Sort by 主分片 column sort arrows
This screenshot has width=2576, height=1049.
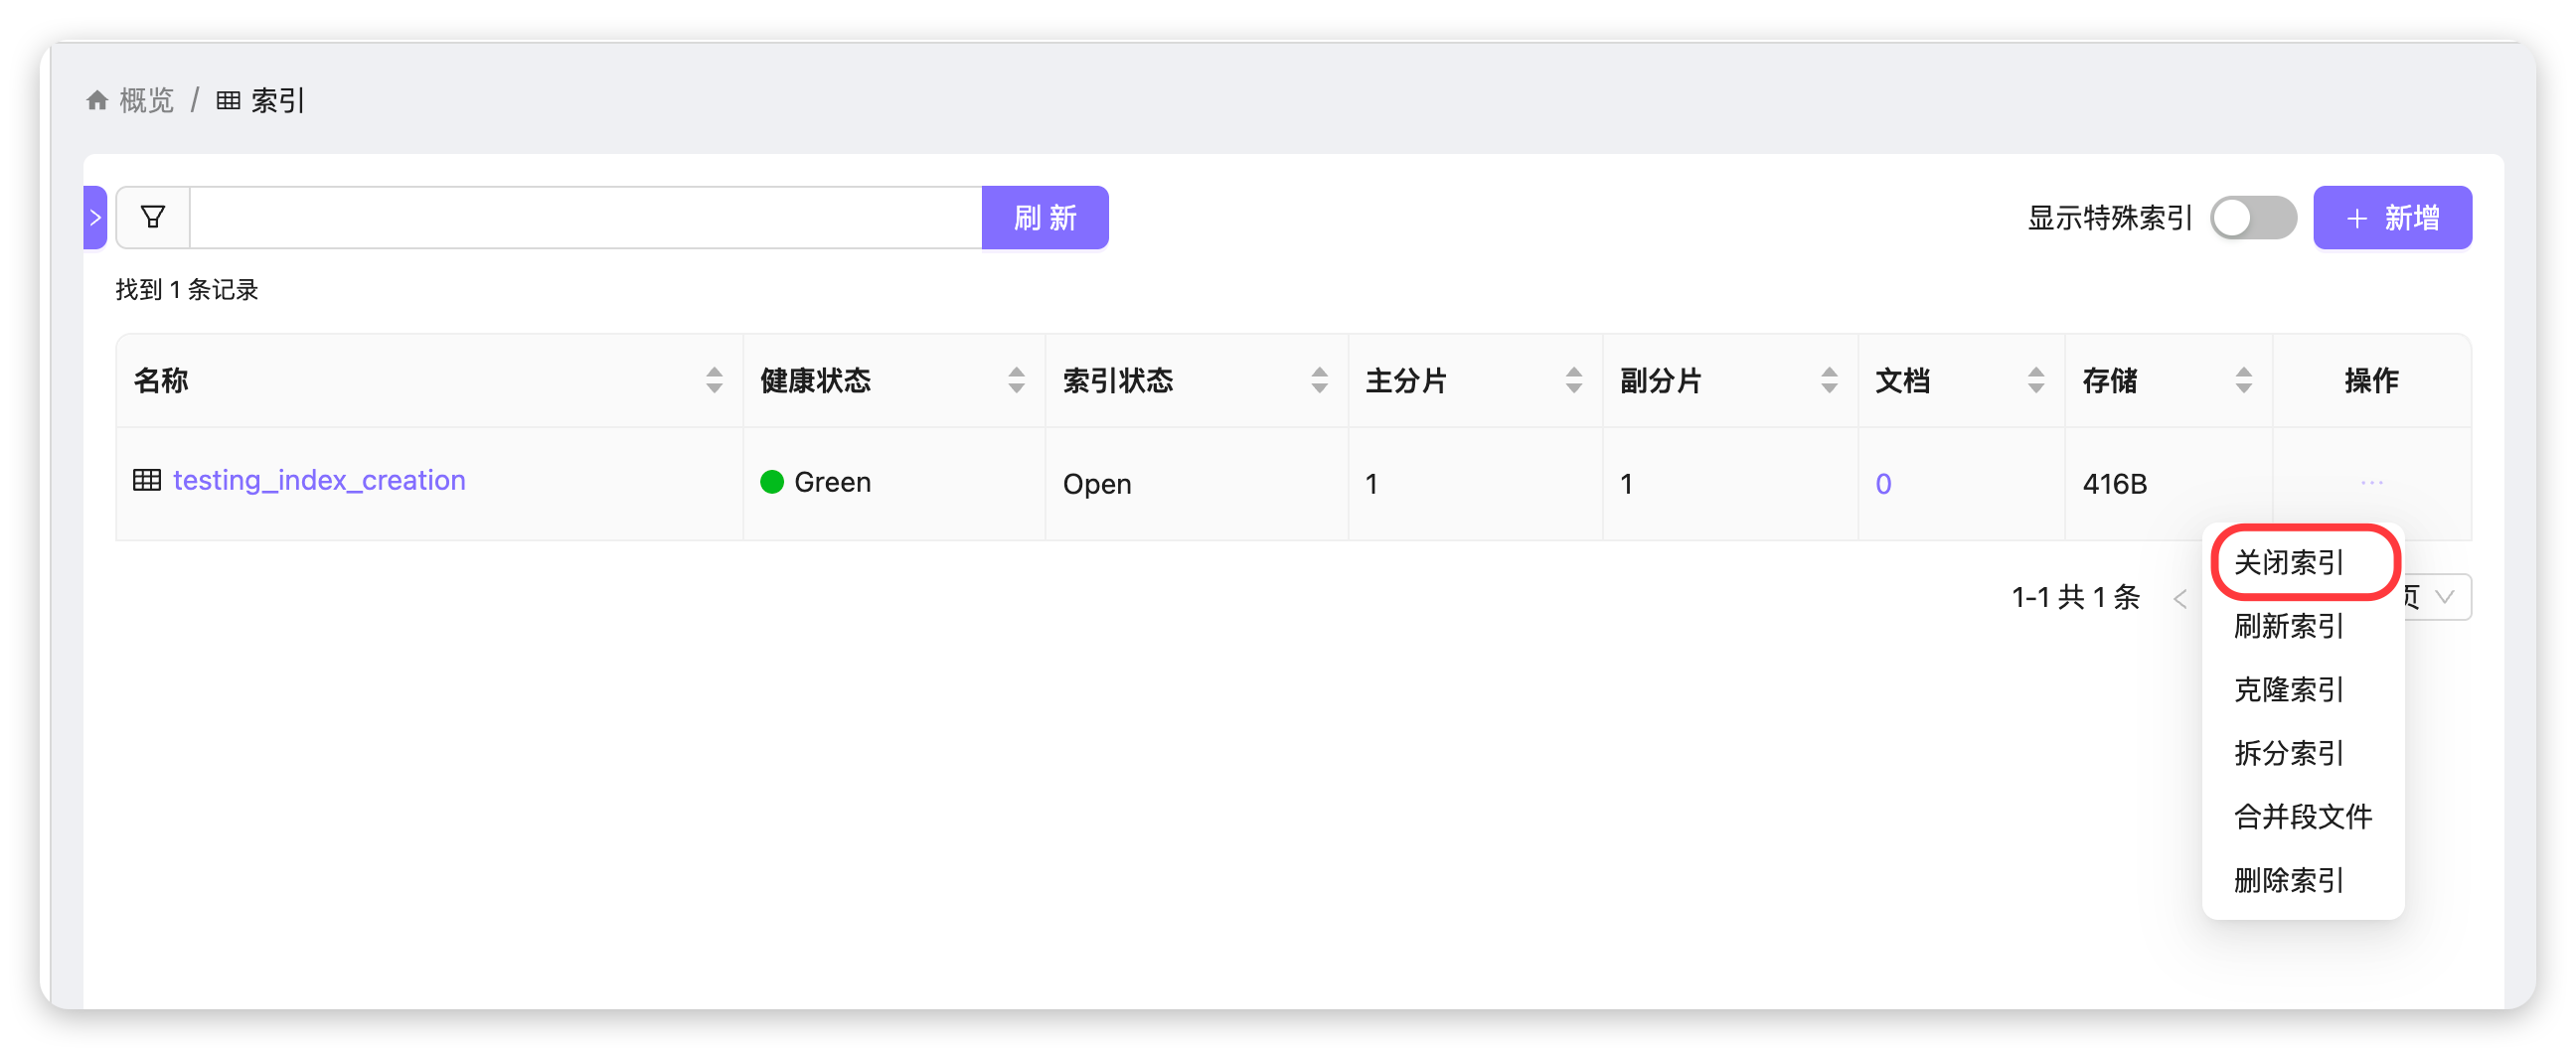pos(1573,380)
